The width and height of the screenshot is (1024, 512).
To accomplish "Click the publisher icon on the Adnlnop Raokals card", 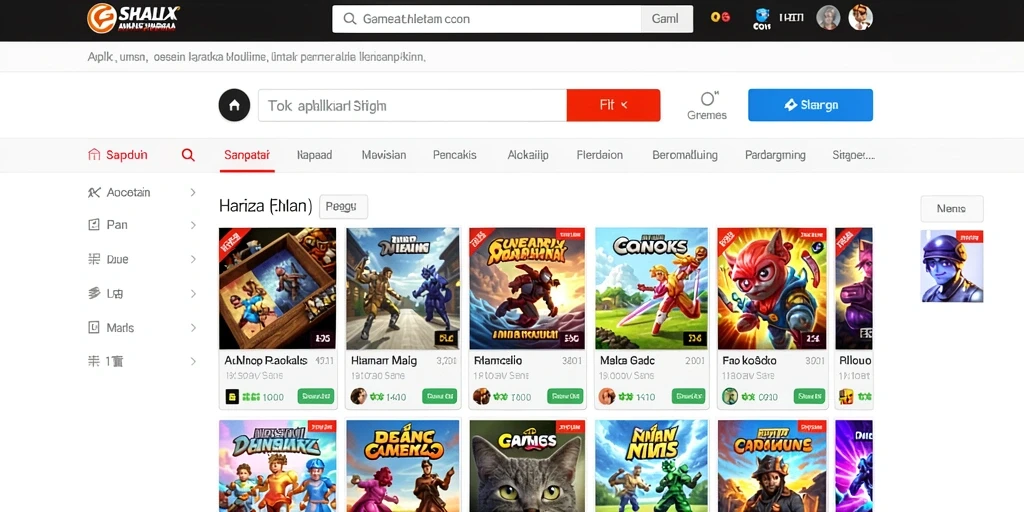I will [x=232, y=396].
